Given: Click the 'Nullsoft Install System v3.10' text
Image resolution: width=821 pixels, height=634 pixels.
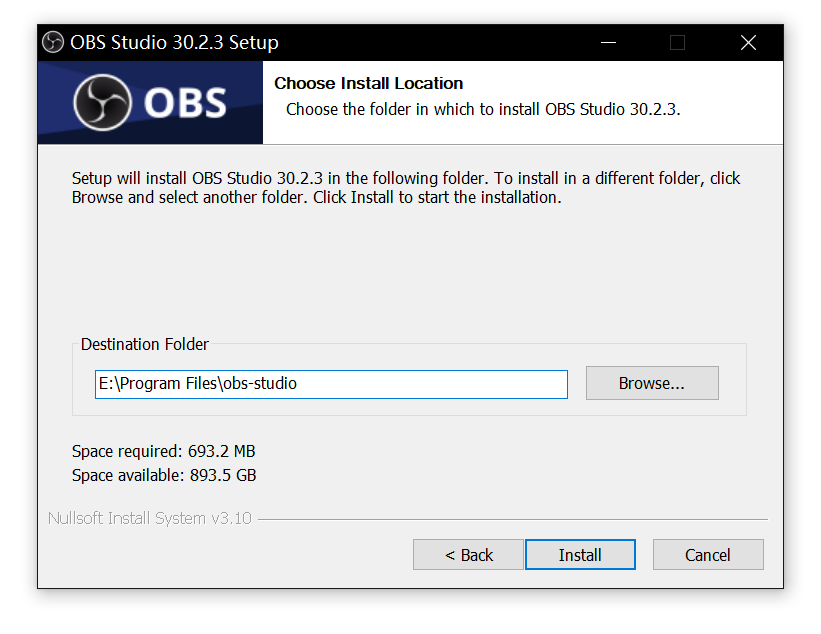Looking at the screenshot, I should click(x=150, y=518).
